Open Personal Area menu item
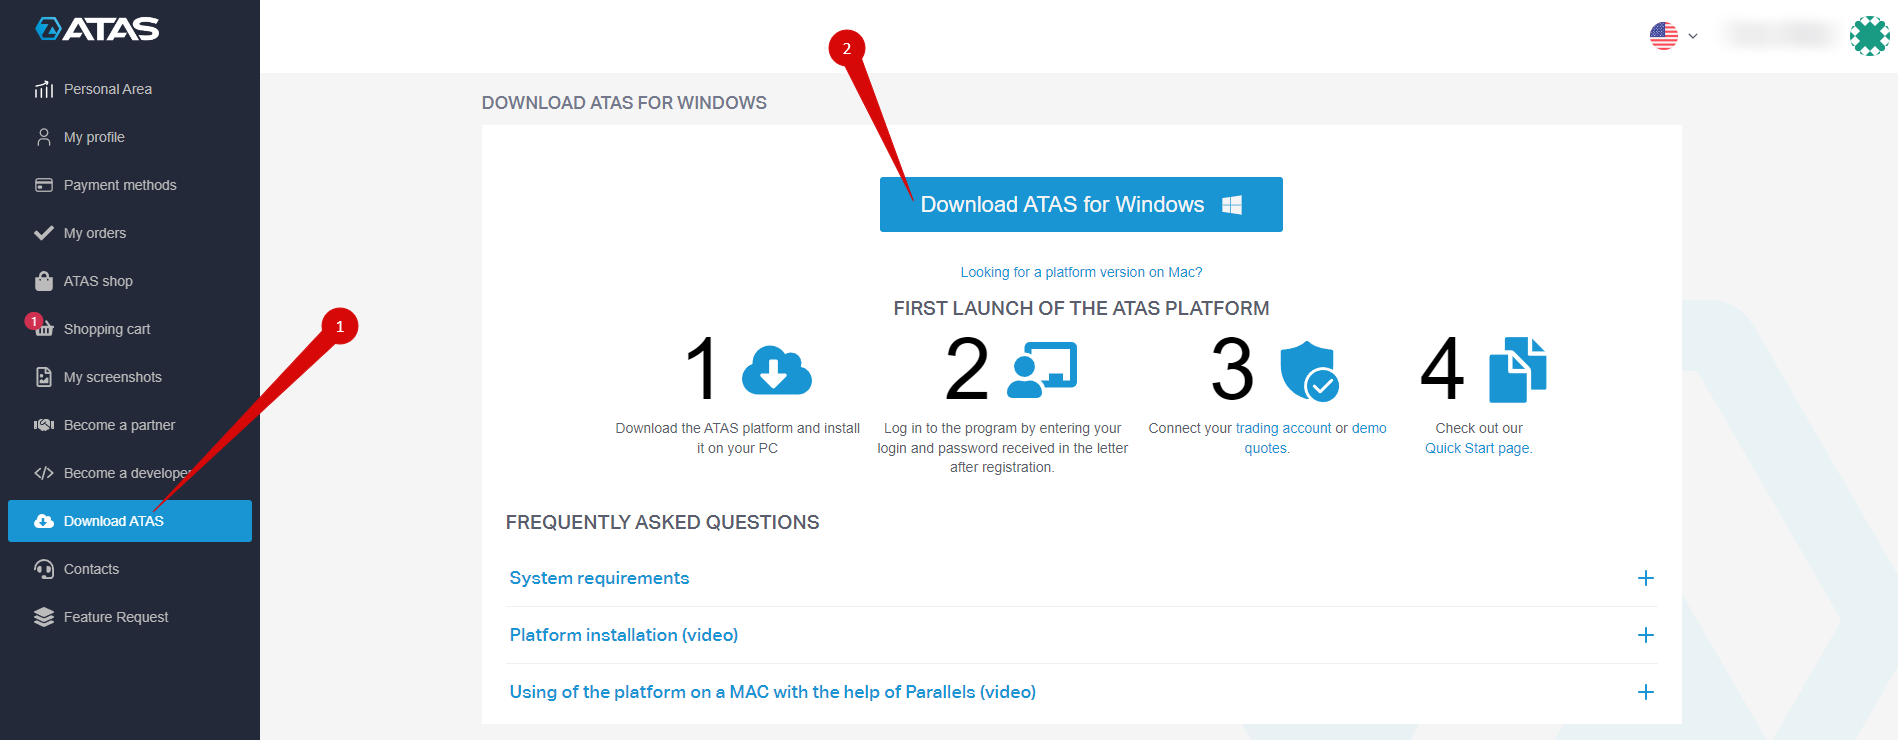This screenshot has height=740, width=1898. click(130, 89)
